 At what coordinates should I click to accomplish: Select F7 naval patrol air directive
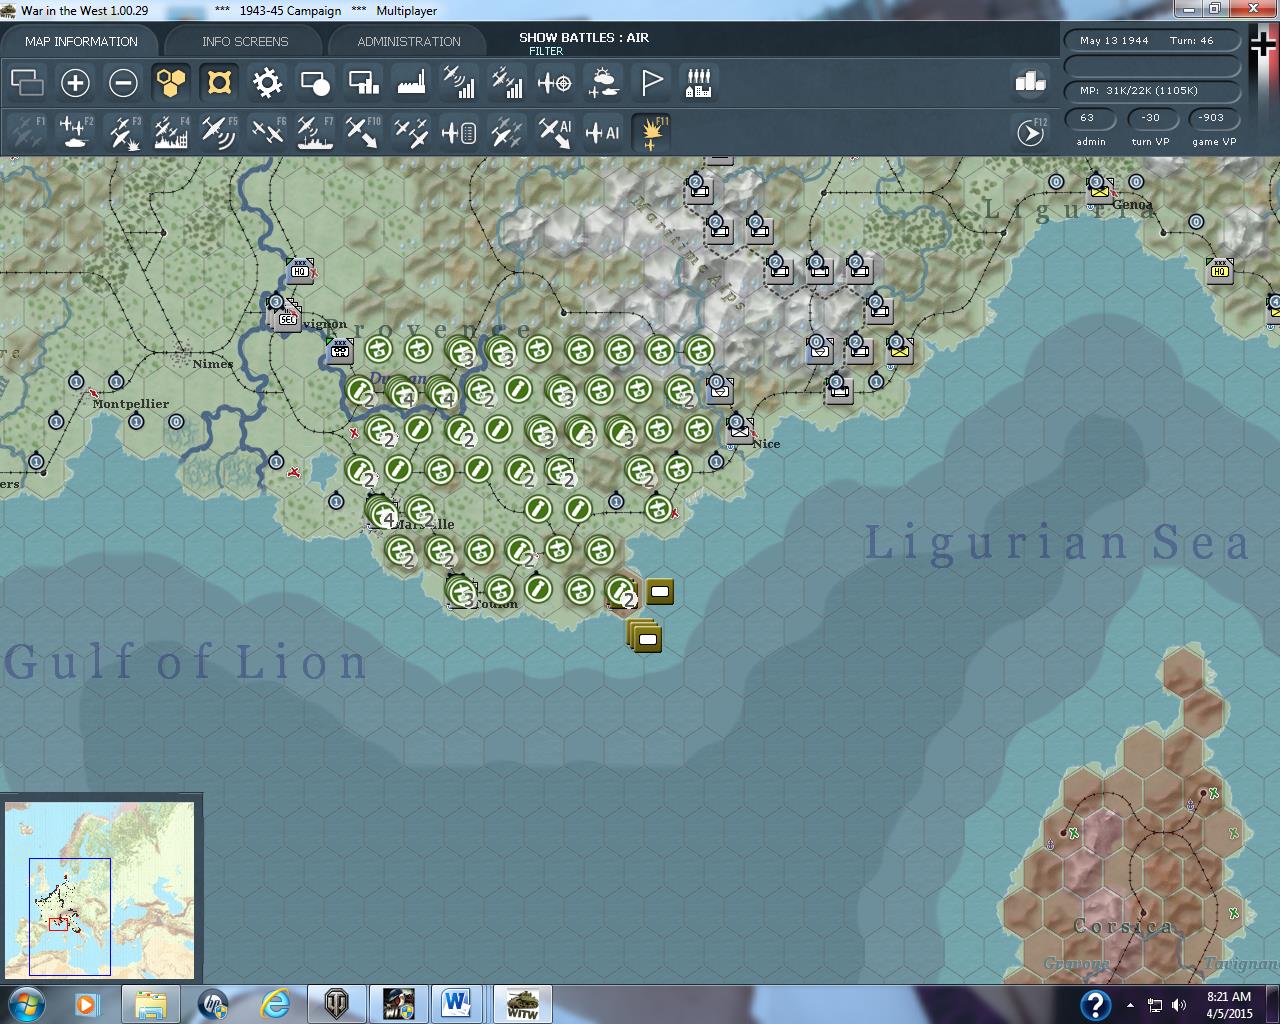315,132
